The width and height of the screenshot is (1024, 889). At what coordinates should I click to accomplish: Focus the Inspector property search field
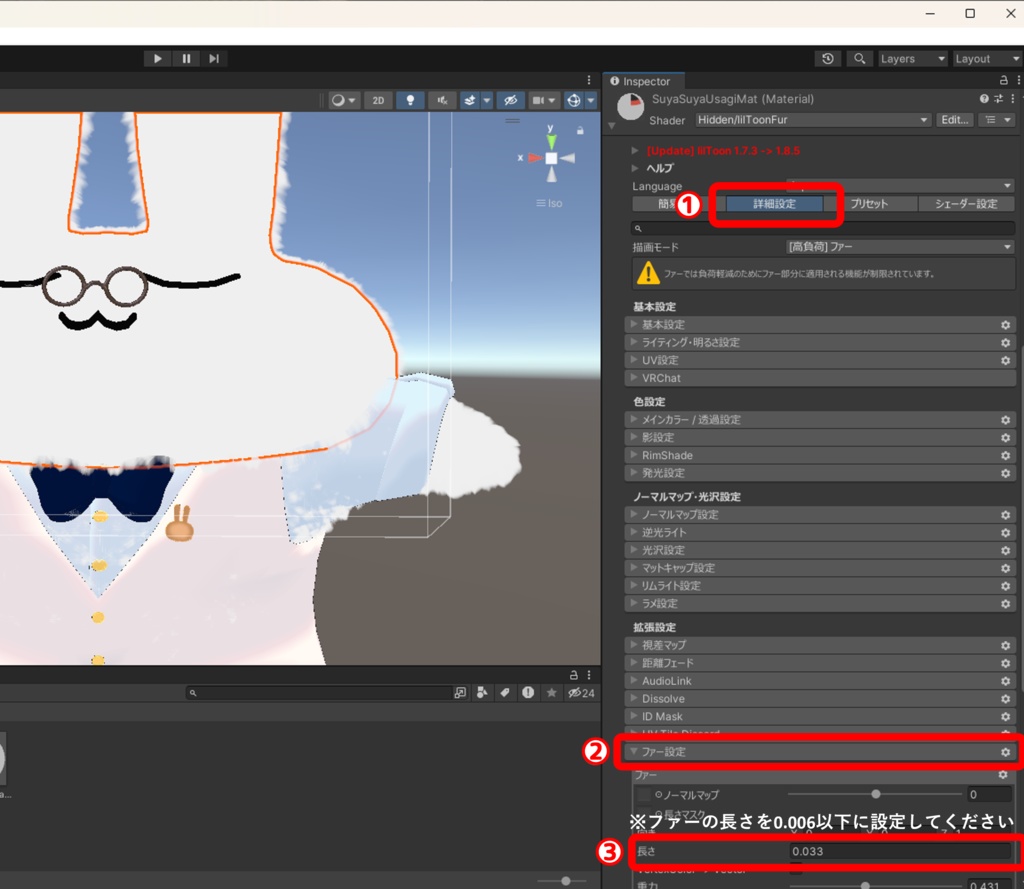click(823, 229)
